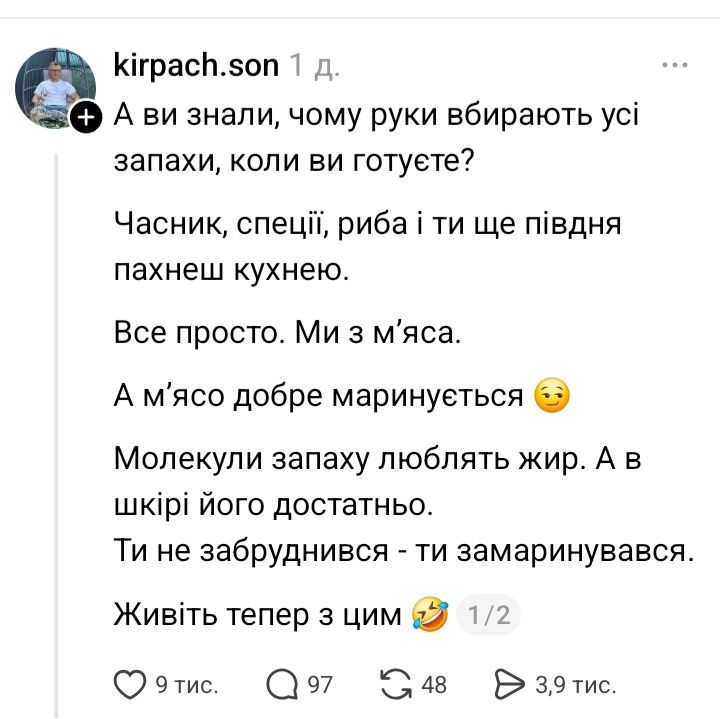Viewport: 720px width, 719px height.
Task: Open the kirpach.son username link
Action: 197,65
